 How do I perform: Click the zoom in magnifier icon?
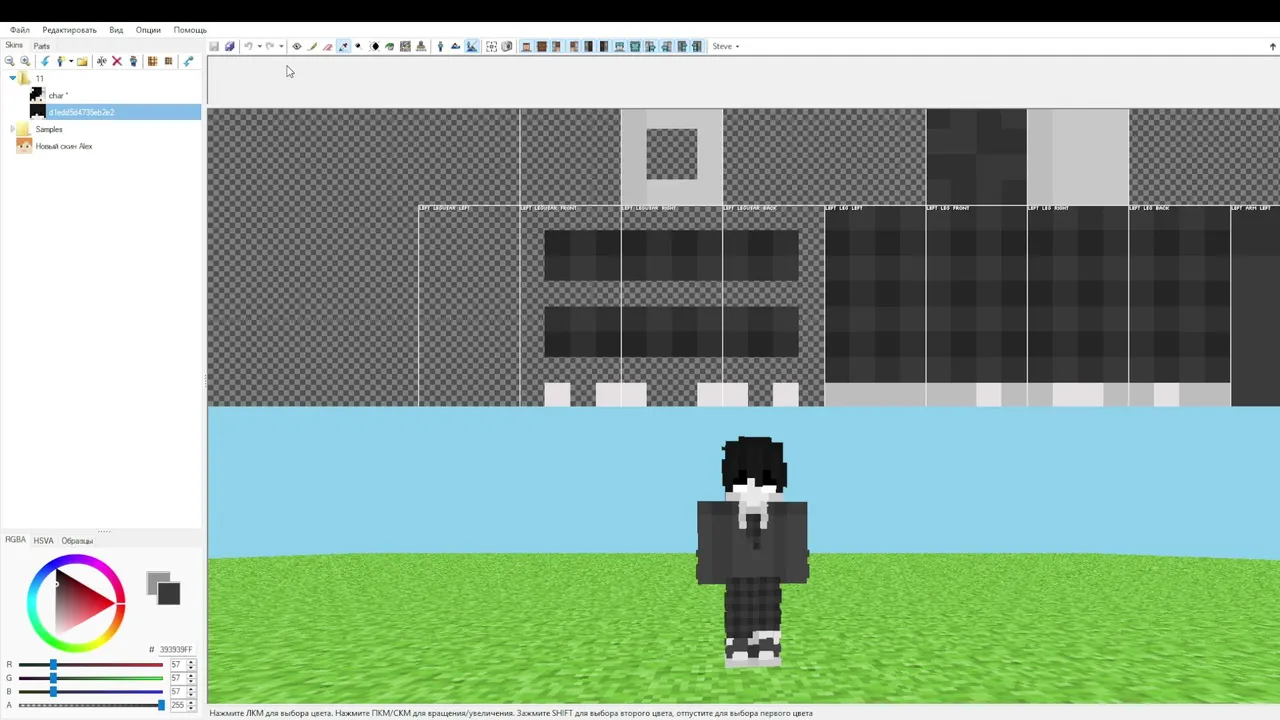[x=25, y=61]
